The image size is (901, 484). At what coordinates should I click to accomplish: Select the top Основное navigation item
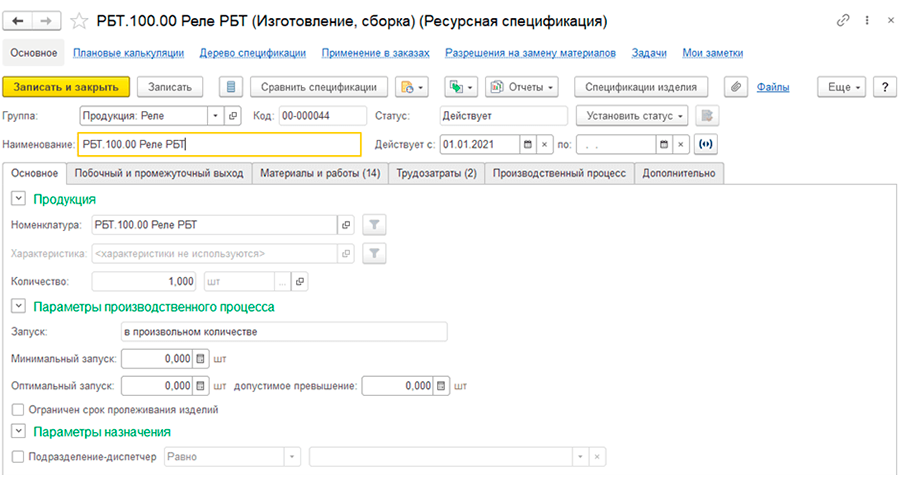(33, 53)
